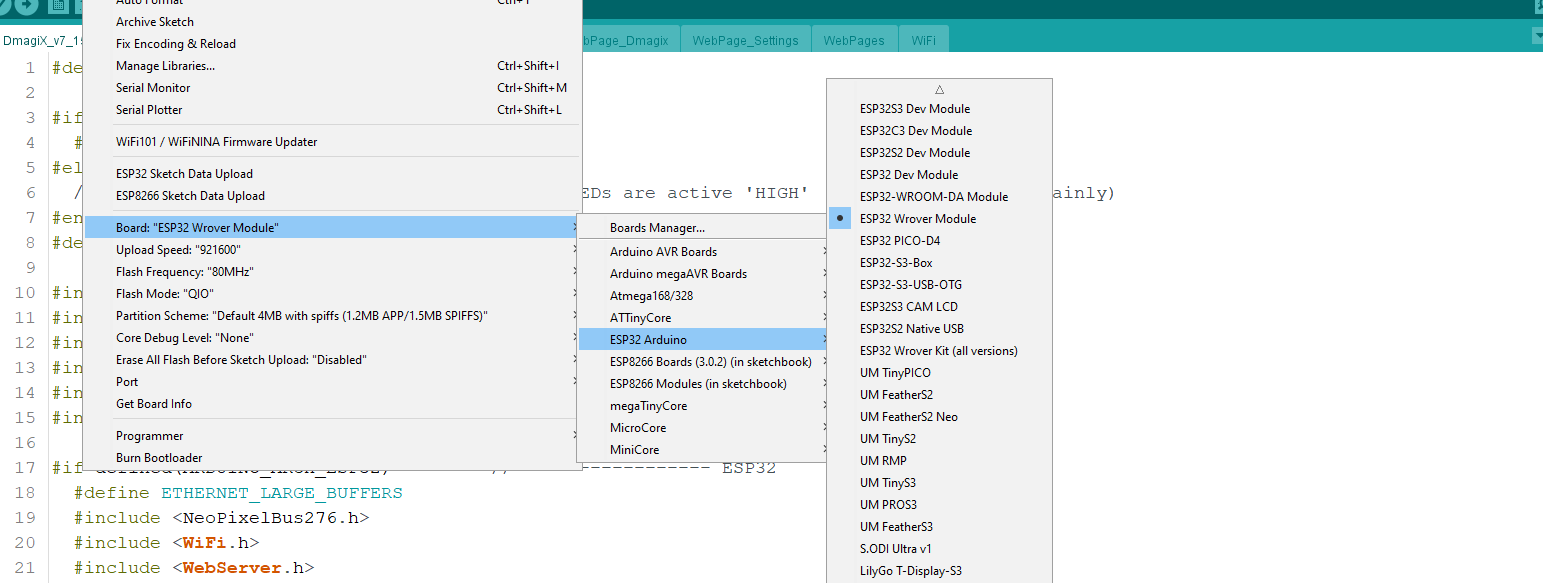Expand the Programmer submenu
Image resolution: width=1543 pixels, height=583 pixels.
click(332, 436)
